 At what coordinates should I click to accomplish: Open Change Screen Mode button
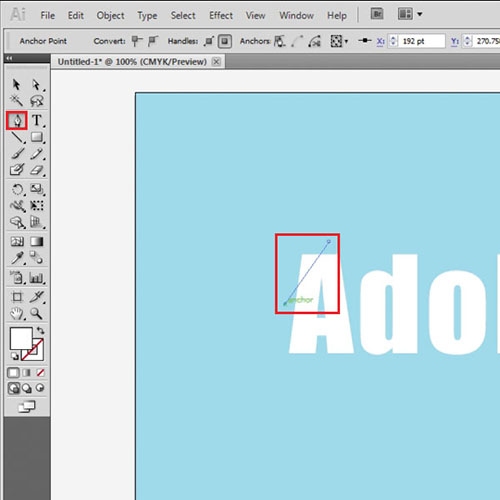point(27,407)
